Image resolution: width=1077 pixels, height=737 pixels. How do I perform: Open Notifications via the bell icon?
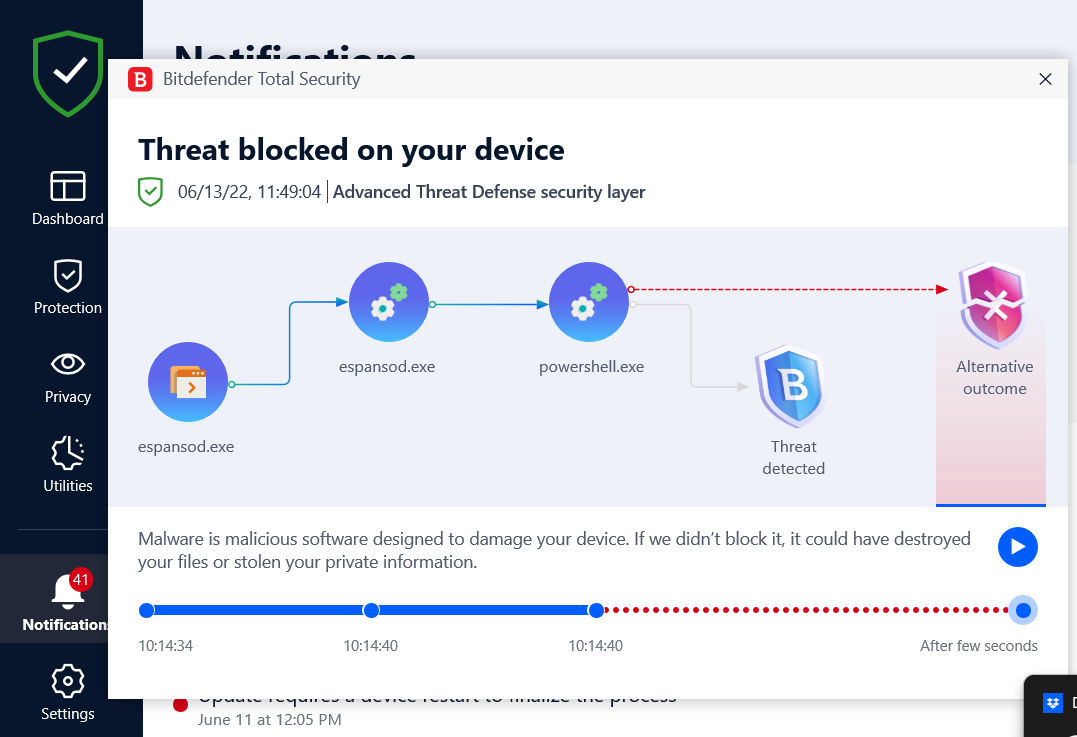[x=65, y=591]
